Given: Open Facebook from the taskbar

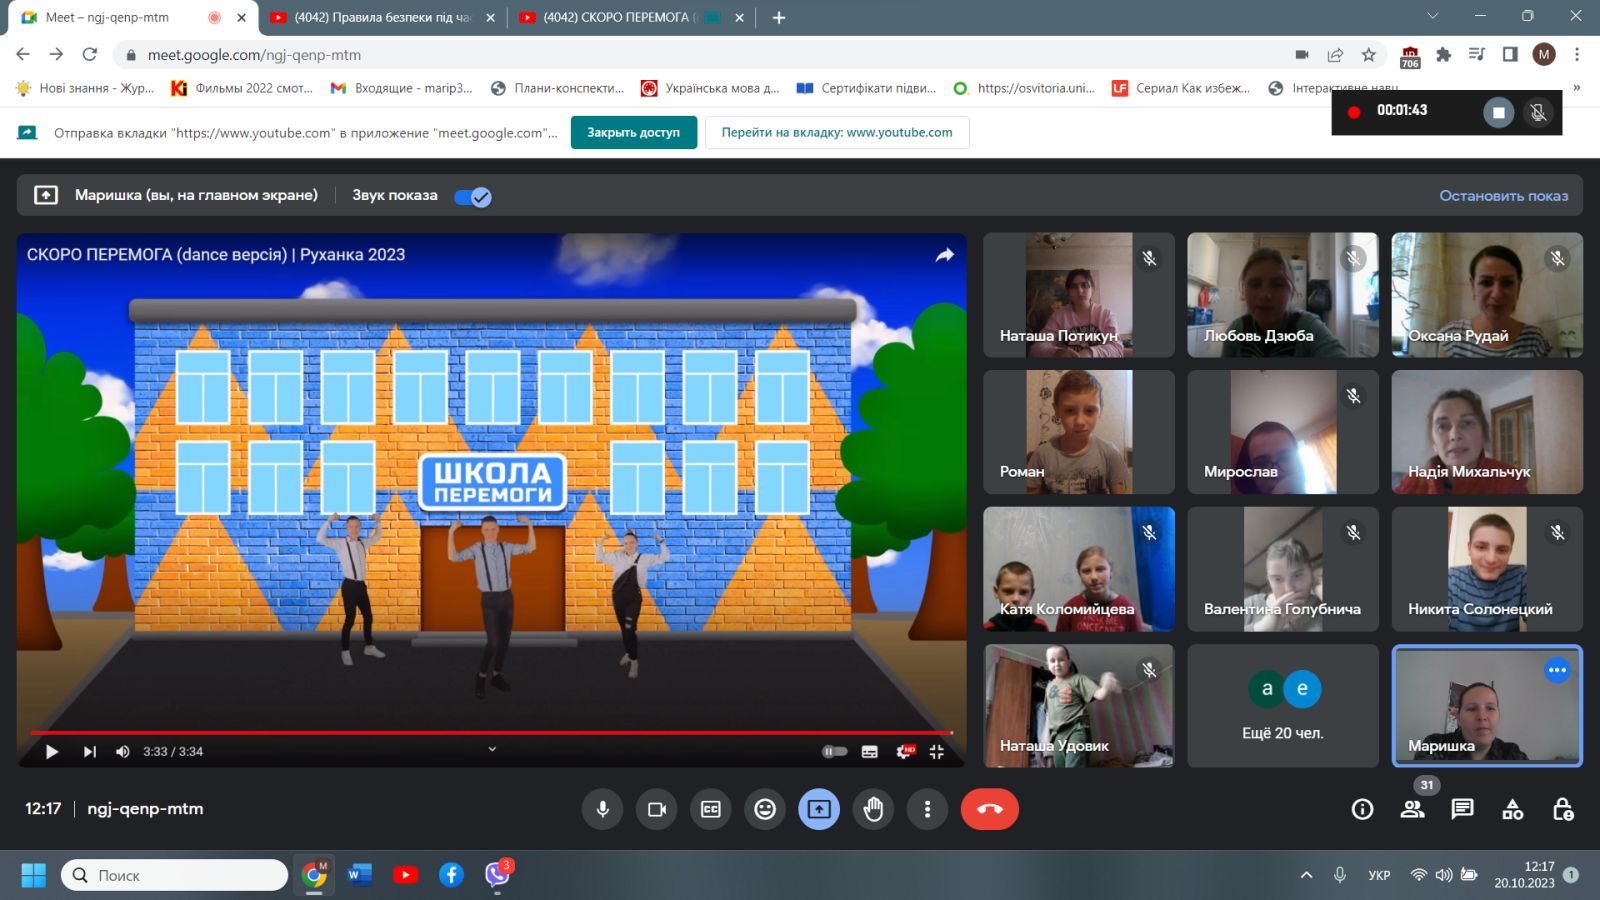Looking at the screenshot, I should point(451,875).
